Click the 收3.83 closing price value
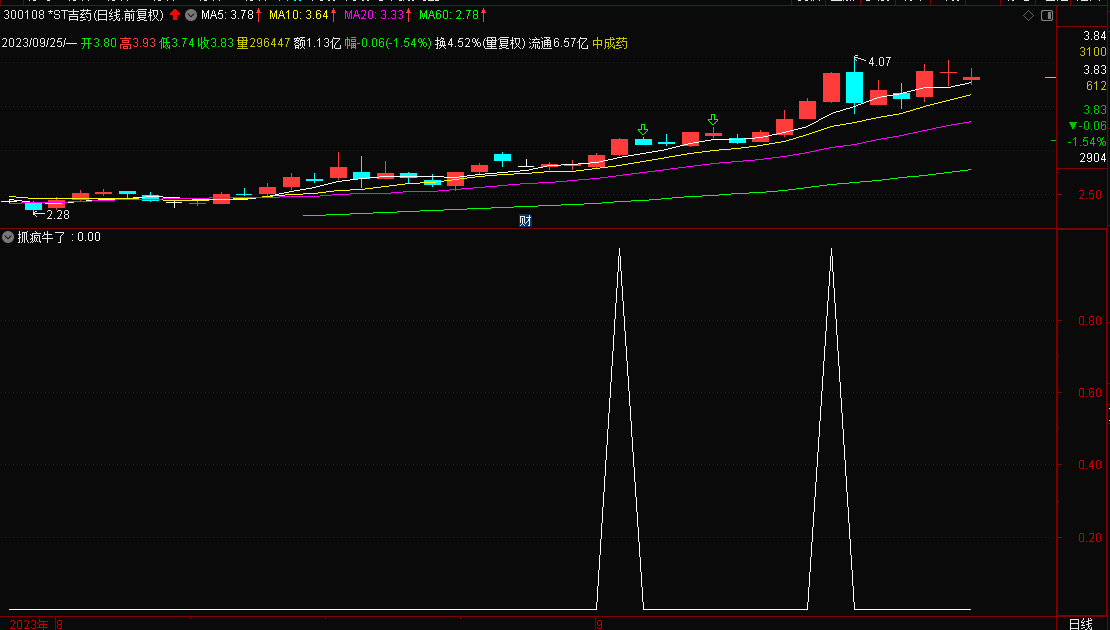This screenshot has width=1110, height=630. [215, 43]
